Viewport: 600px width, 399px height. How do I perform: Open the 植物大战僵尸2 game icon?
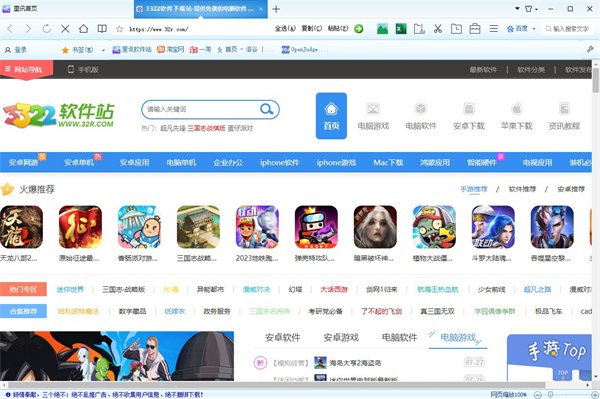pyautogui.click(x=434, y=227)
